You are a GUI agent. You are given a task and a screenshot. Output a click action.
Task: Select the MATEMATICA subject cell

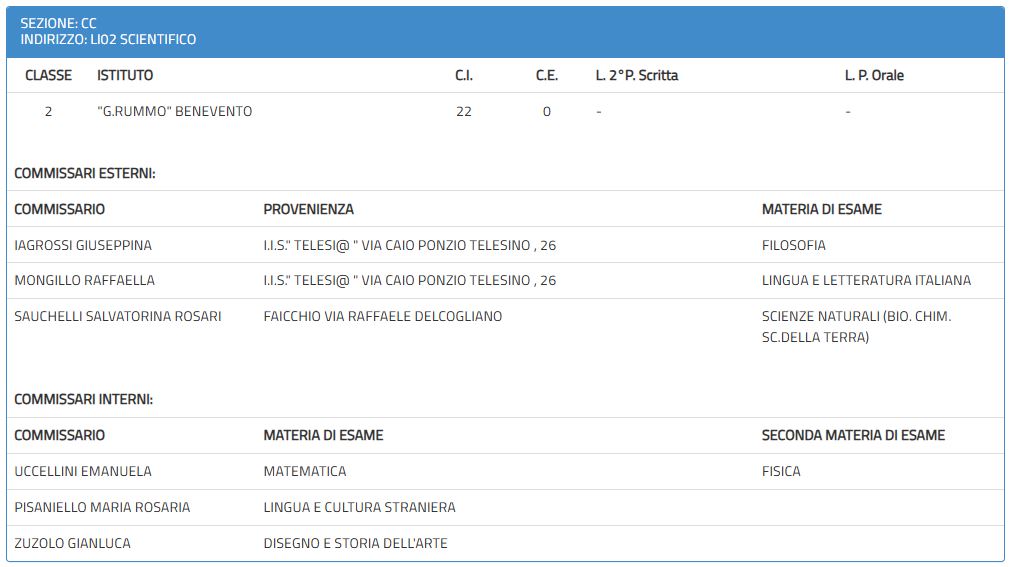tap(305, 472)
